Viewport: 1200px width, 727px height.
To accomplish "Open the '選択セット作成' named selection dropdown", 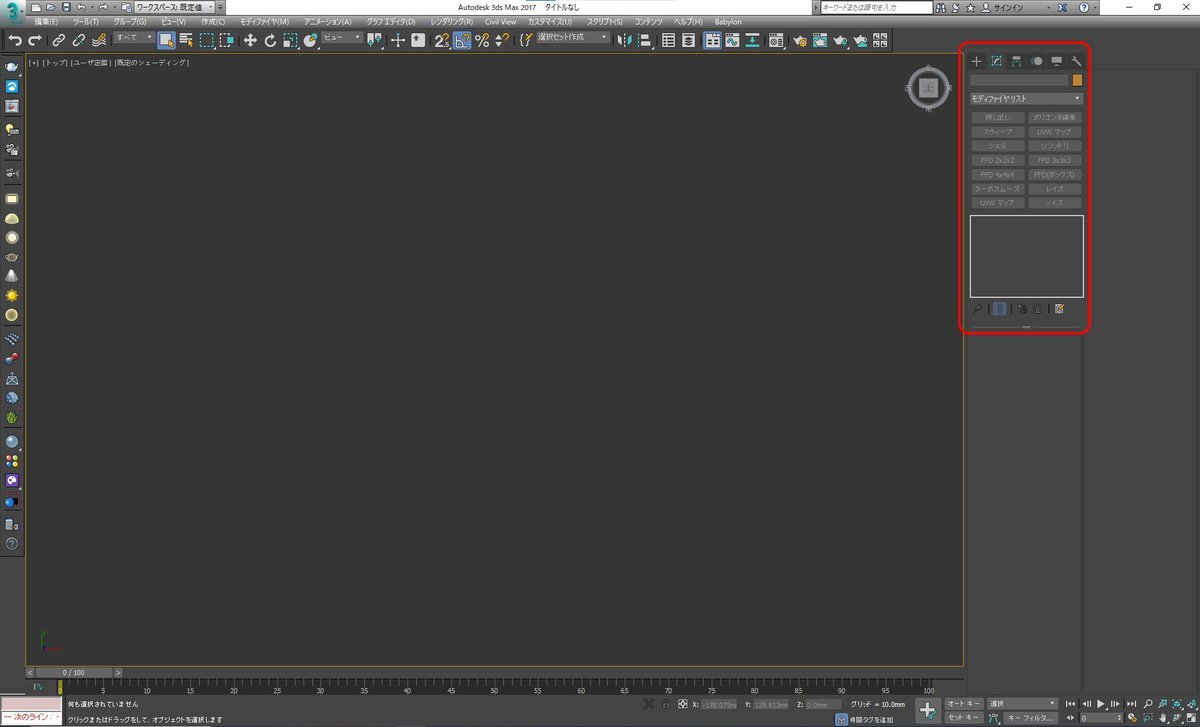I will [572, 38].
